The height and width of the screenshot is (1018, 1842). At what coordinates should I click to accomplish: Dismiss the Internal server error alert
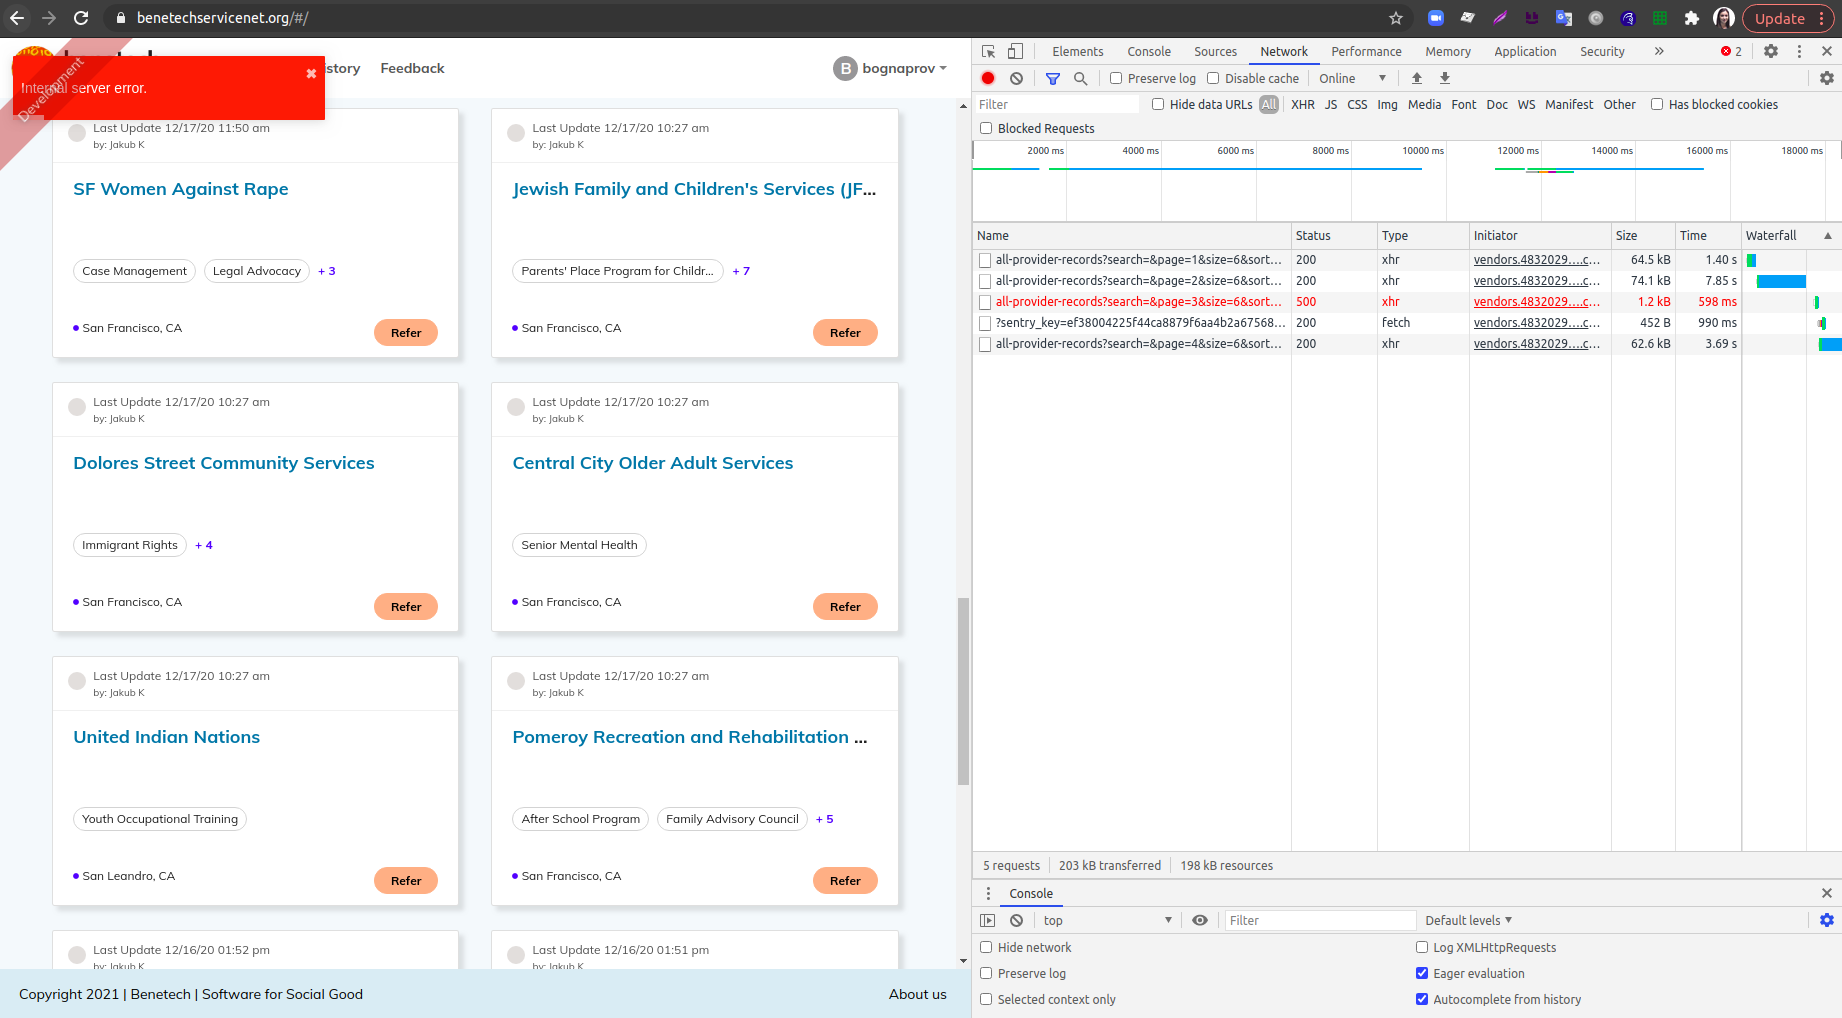click(x=311, y=73)
